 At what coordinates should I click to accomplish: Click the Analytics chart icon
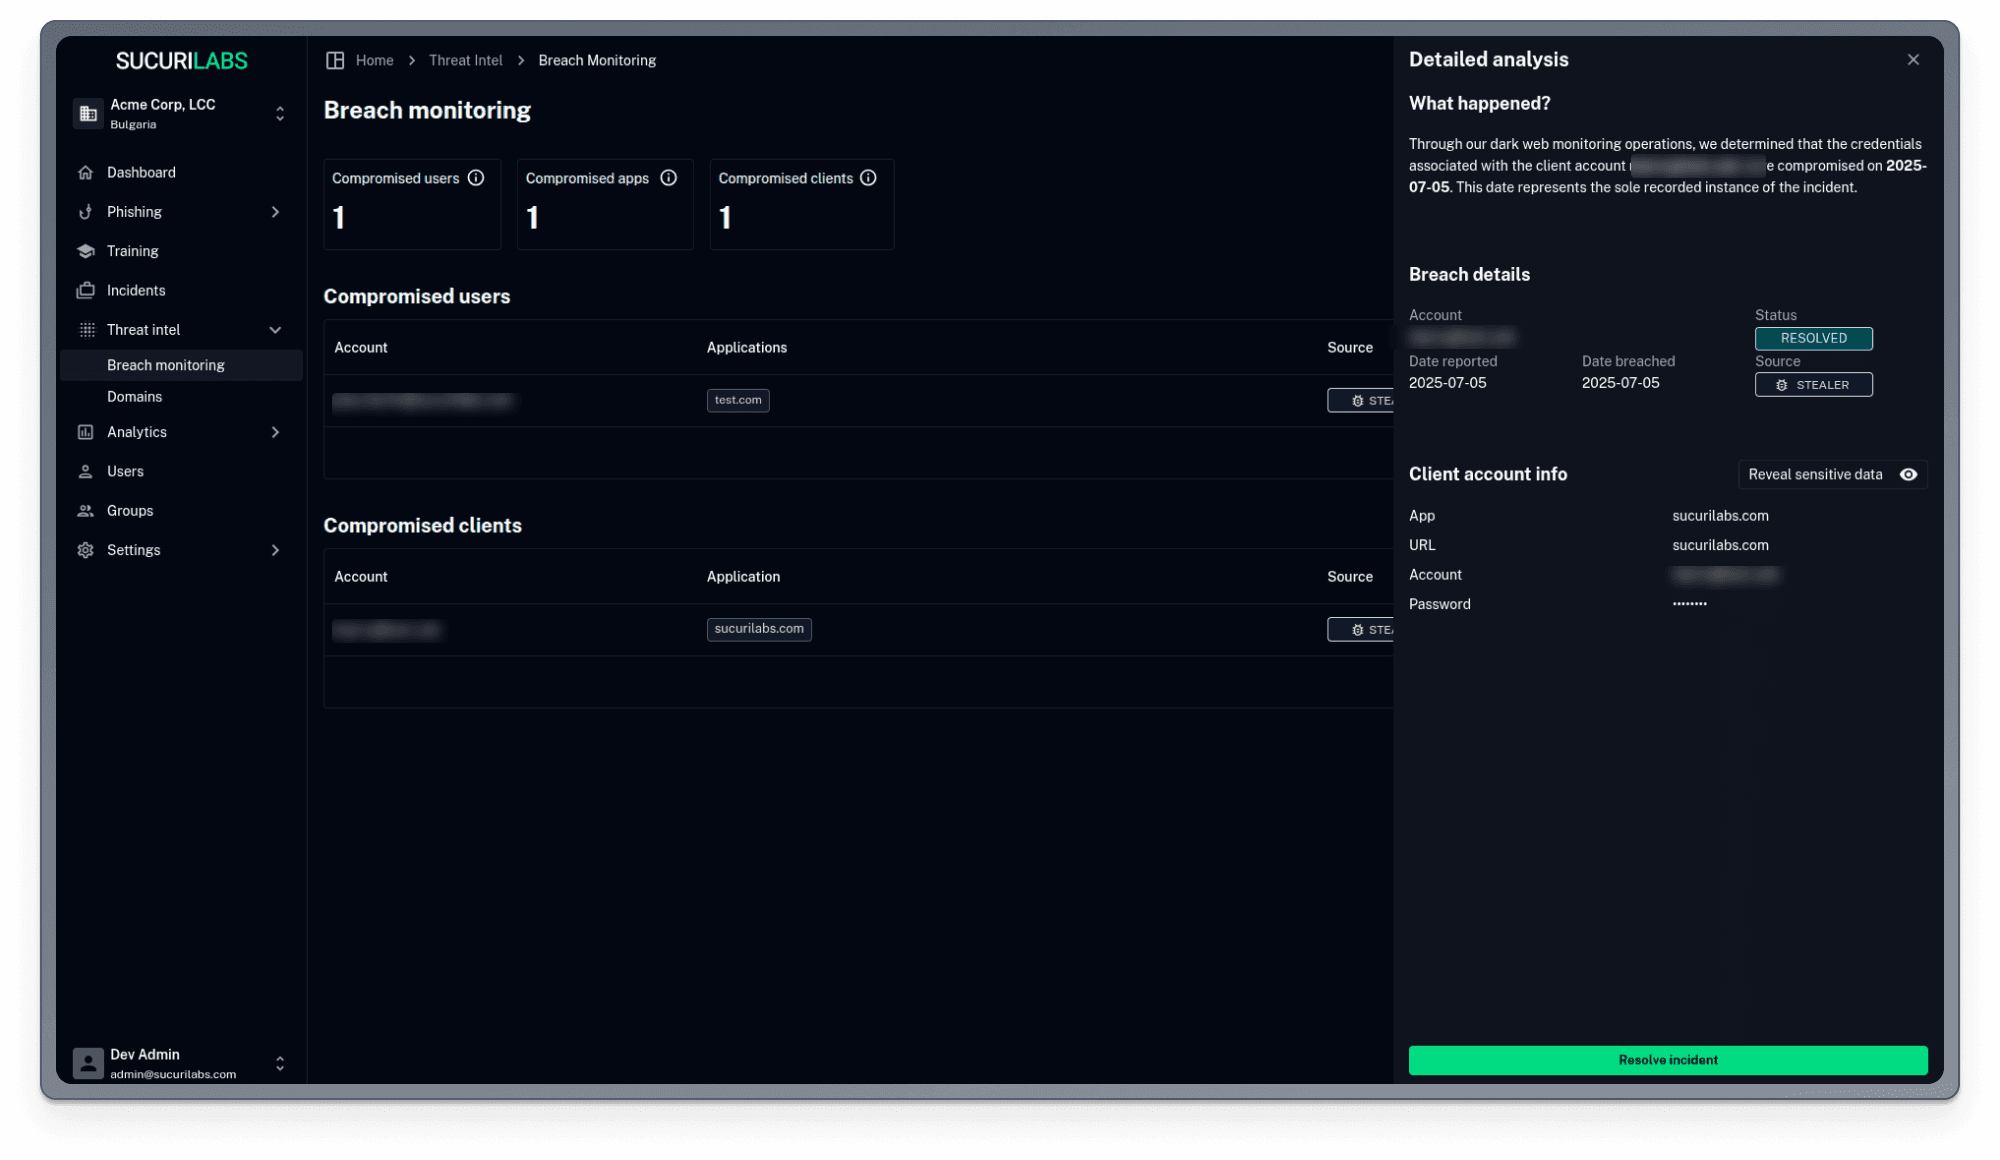tap(86, 432)
